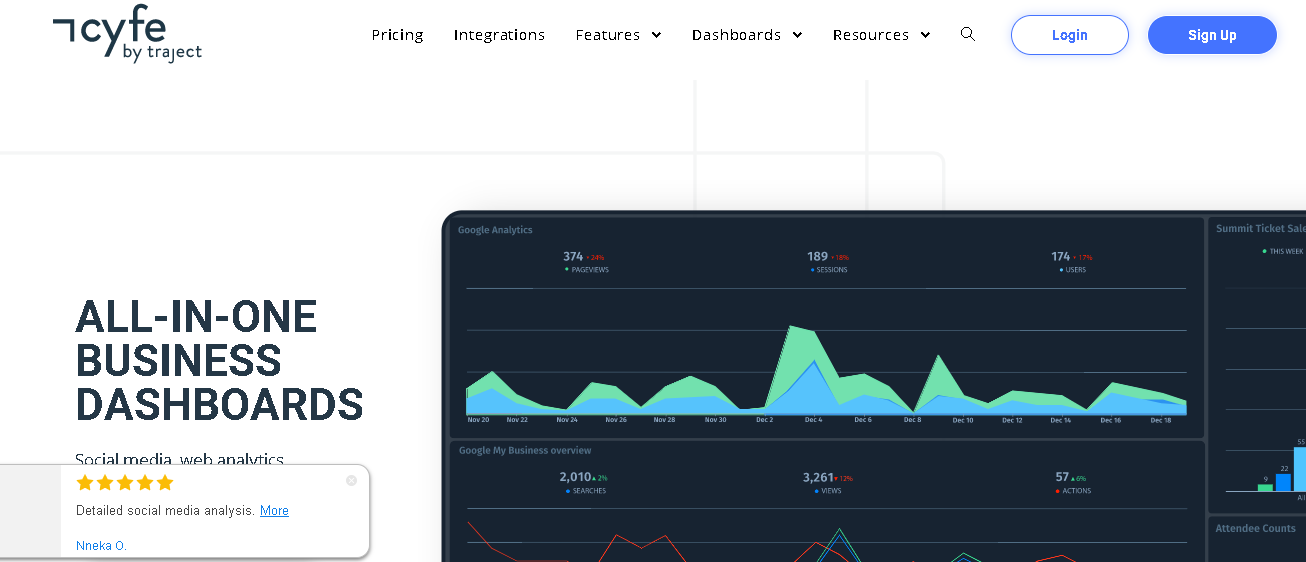Image resolution: width=1306 pixels, height=562 pixels.
Task: Click the Summit Ticket Sales widget title
Action: [x=1260, y=229]
